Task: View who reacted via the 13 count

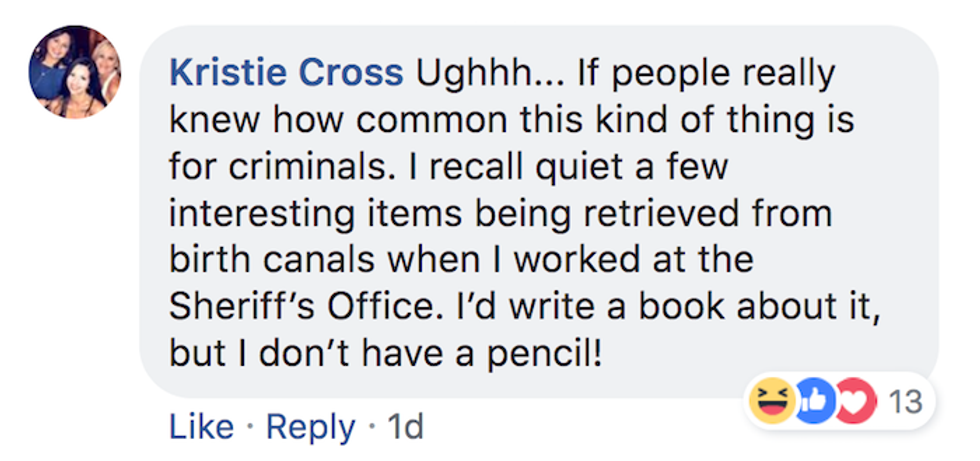Action: pos(904,402)
